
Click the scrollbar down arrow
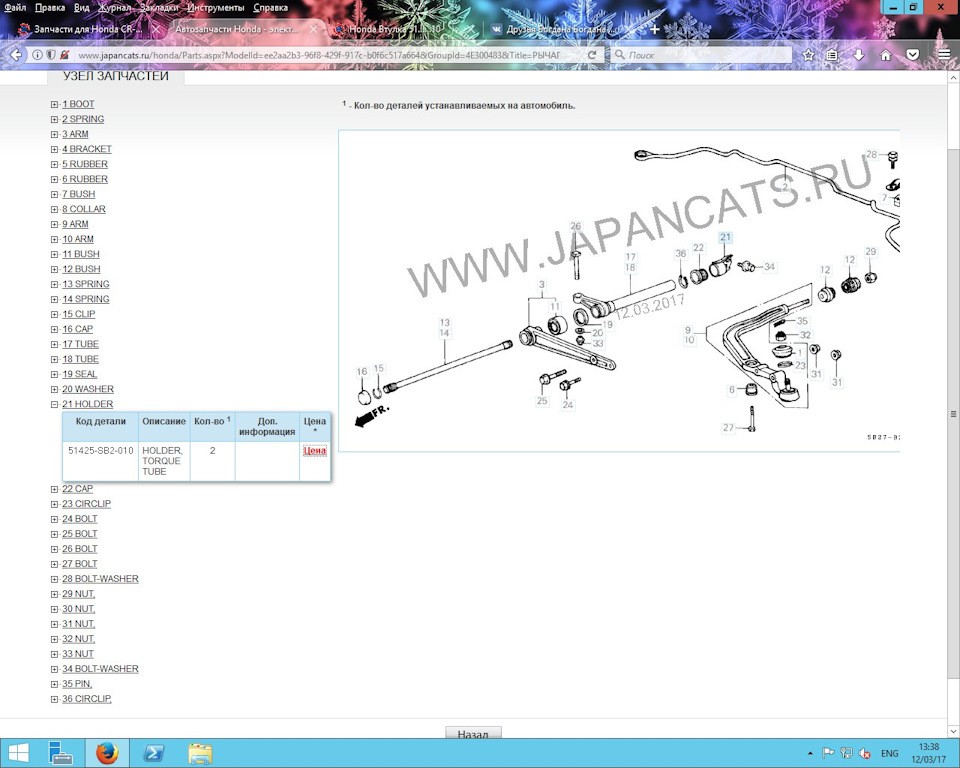[953, 731]
